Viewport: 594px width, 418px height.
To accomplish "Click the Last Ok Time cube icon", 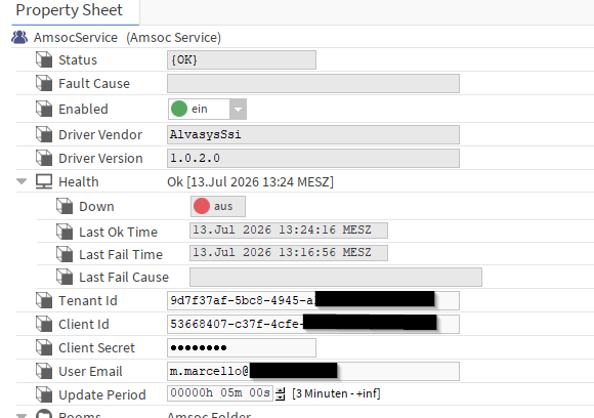I will click(64, 232).
